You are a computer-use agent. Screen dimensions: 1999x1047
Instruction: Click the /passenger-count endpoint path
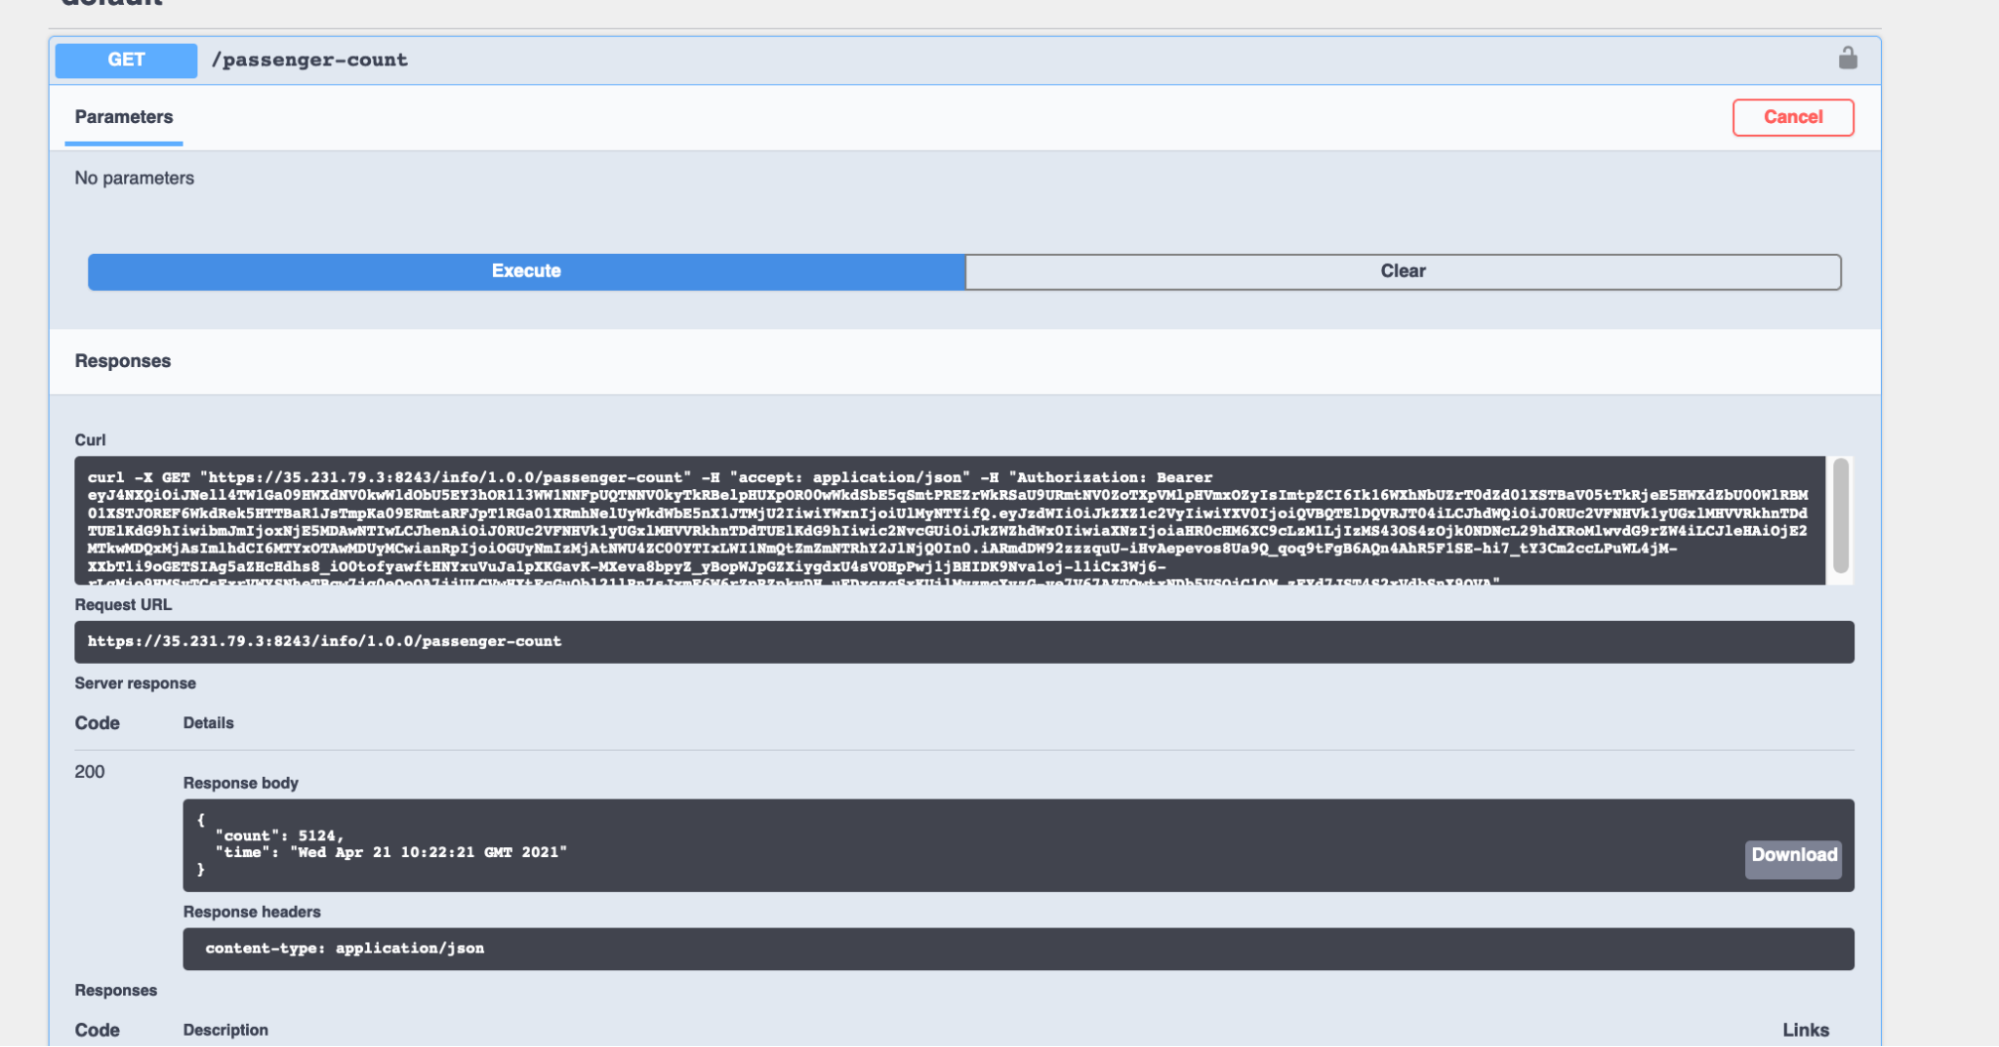310,60
